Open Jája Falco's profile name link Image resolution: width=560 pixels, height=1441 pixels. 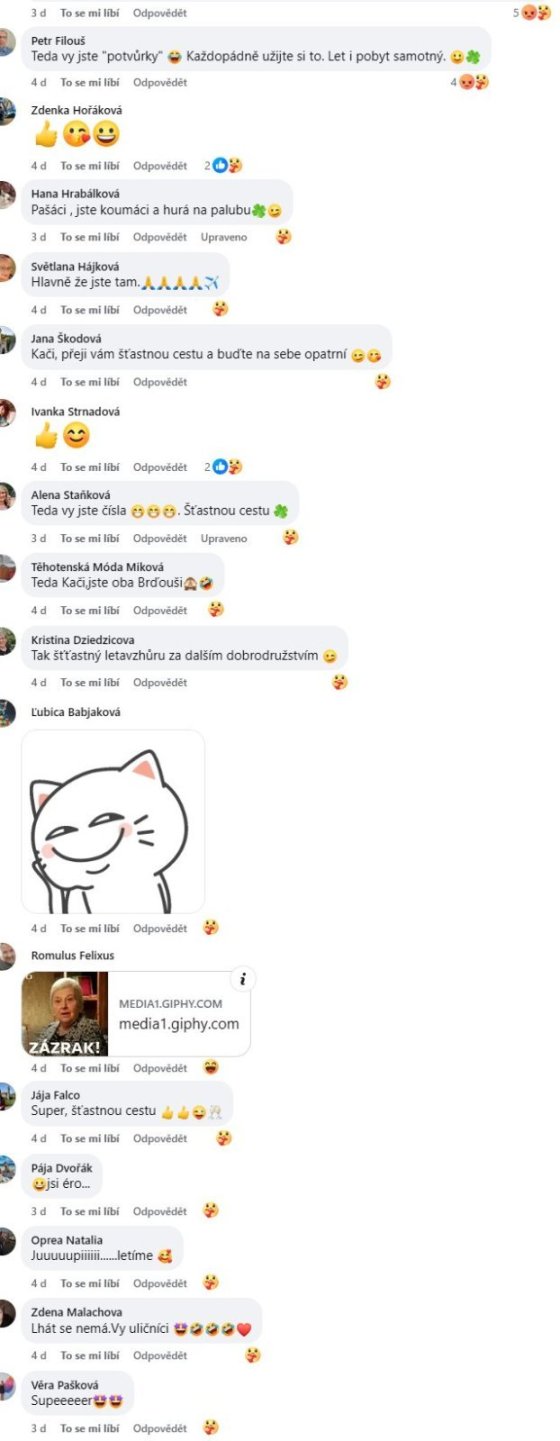tap(56, 1096)
